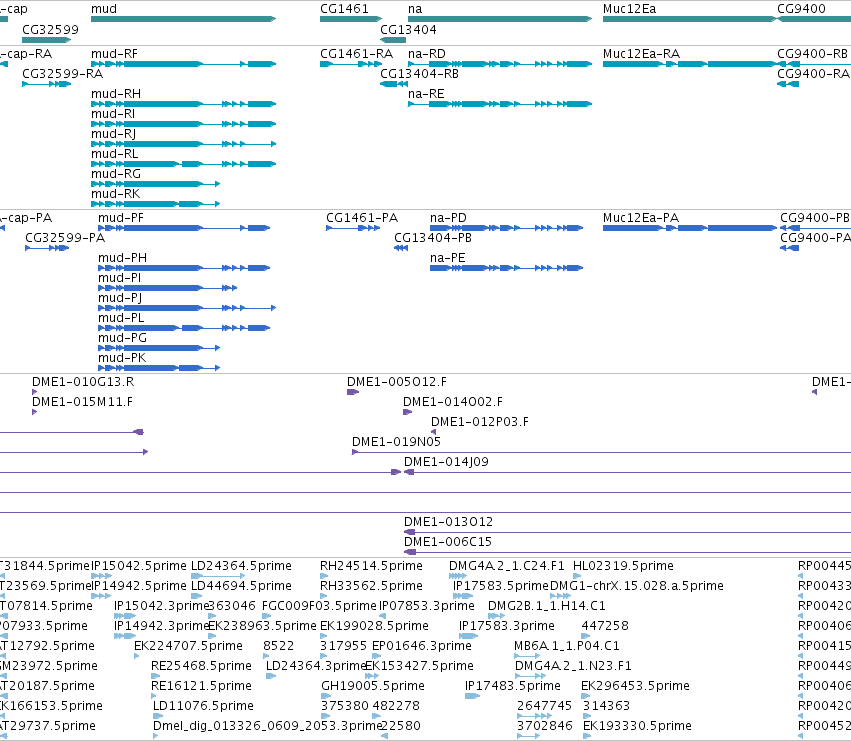Click the LD44694.5prime EST feature
Image resolution: width=851 pixels, height=741 pixels.
coord(195,596)
